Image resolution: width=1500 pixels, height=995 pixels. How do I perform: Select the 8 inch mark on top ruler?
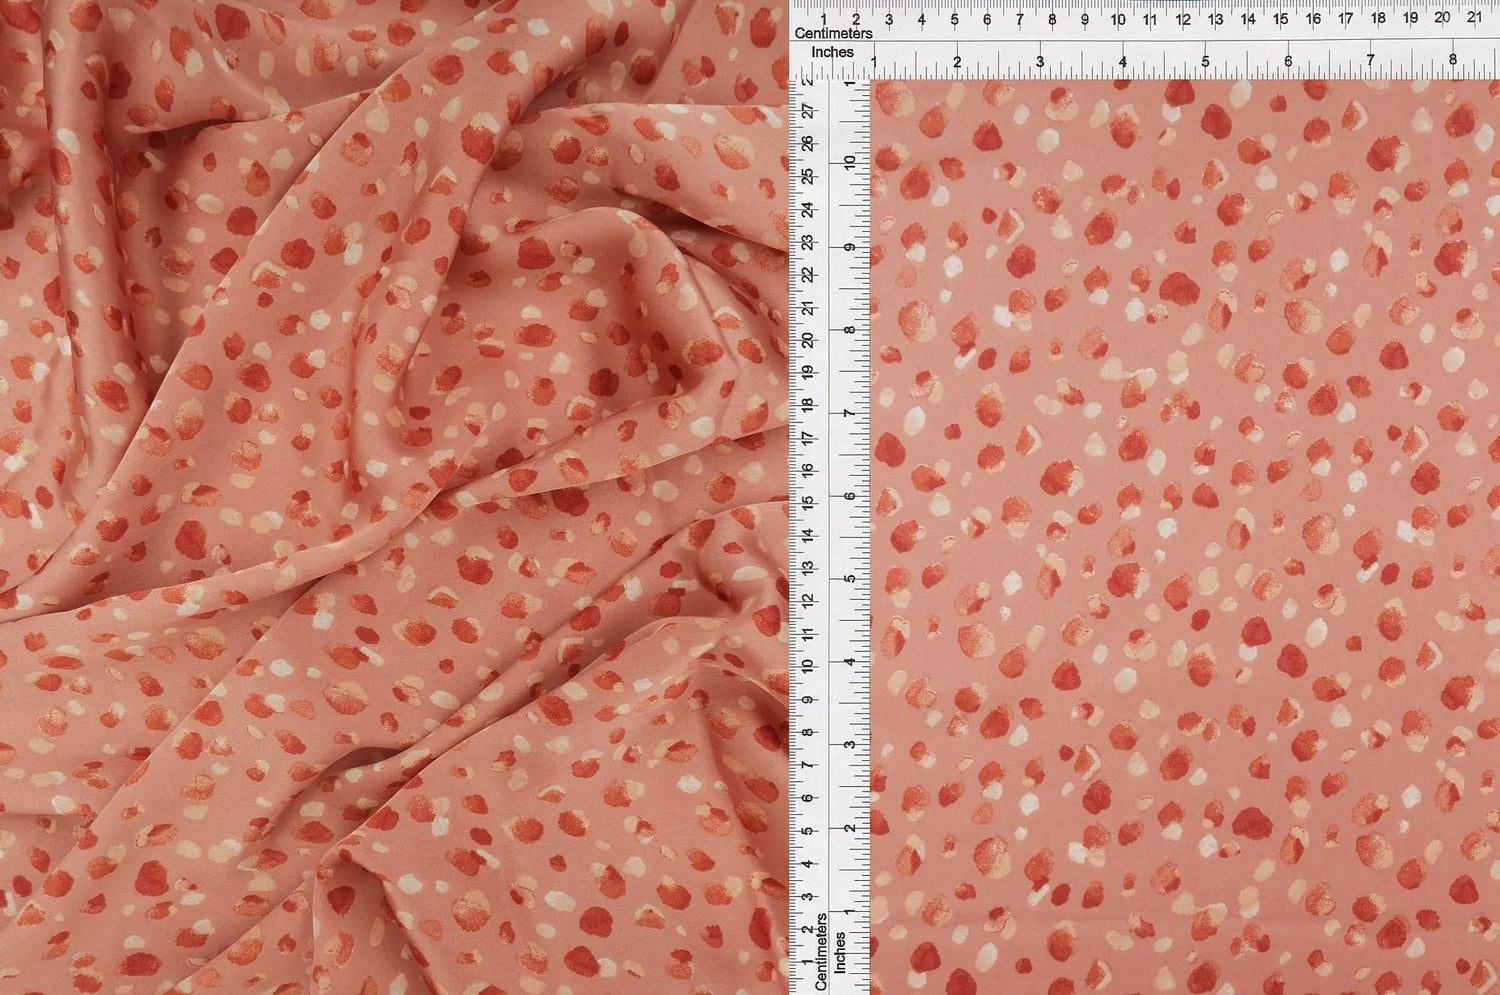tap(1453, 62)
